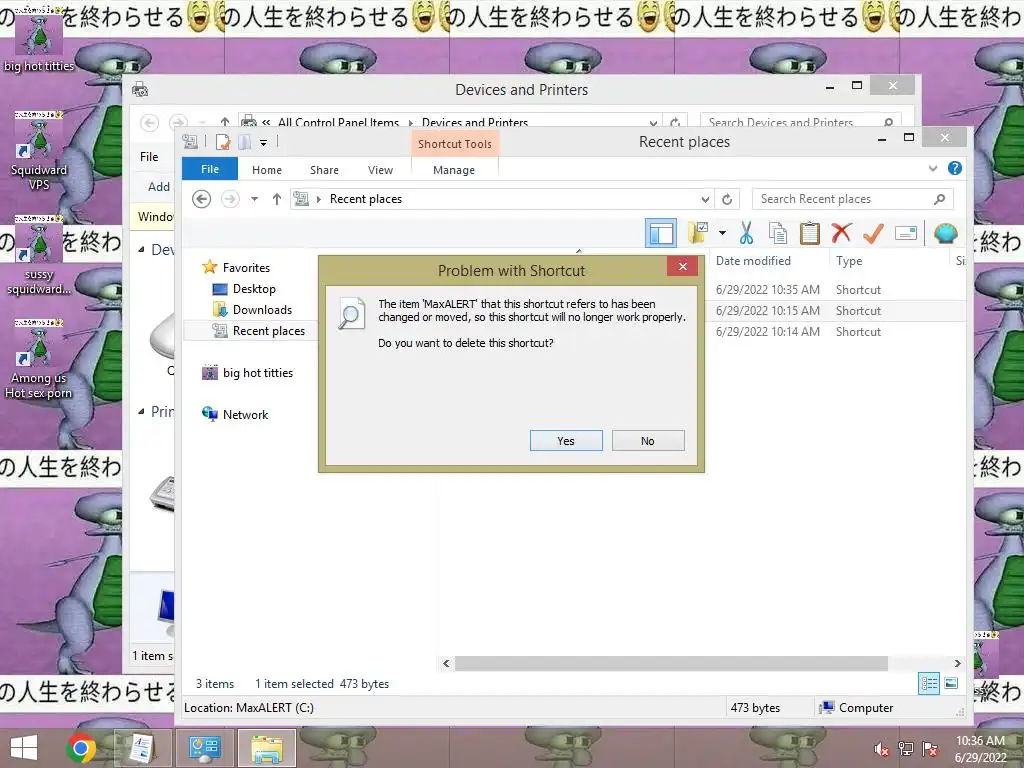Viewport: 1024px width, 768px height.
Task: Click the breadcrumb arrow before Recent places
Action: (x=319, y=199)
